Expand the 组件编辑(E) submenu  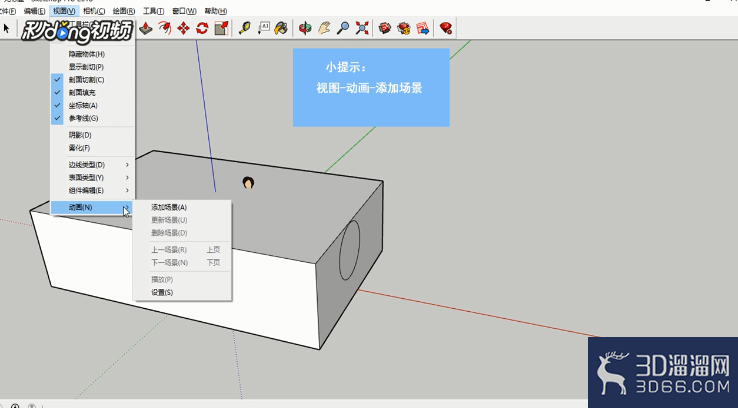pos(92,191)
